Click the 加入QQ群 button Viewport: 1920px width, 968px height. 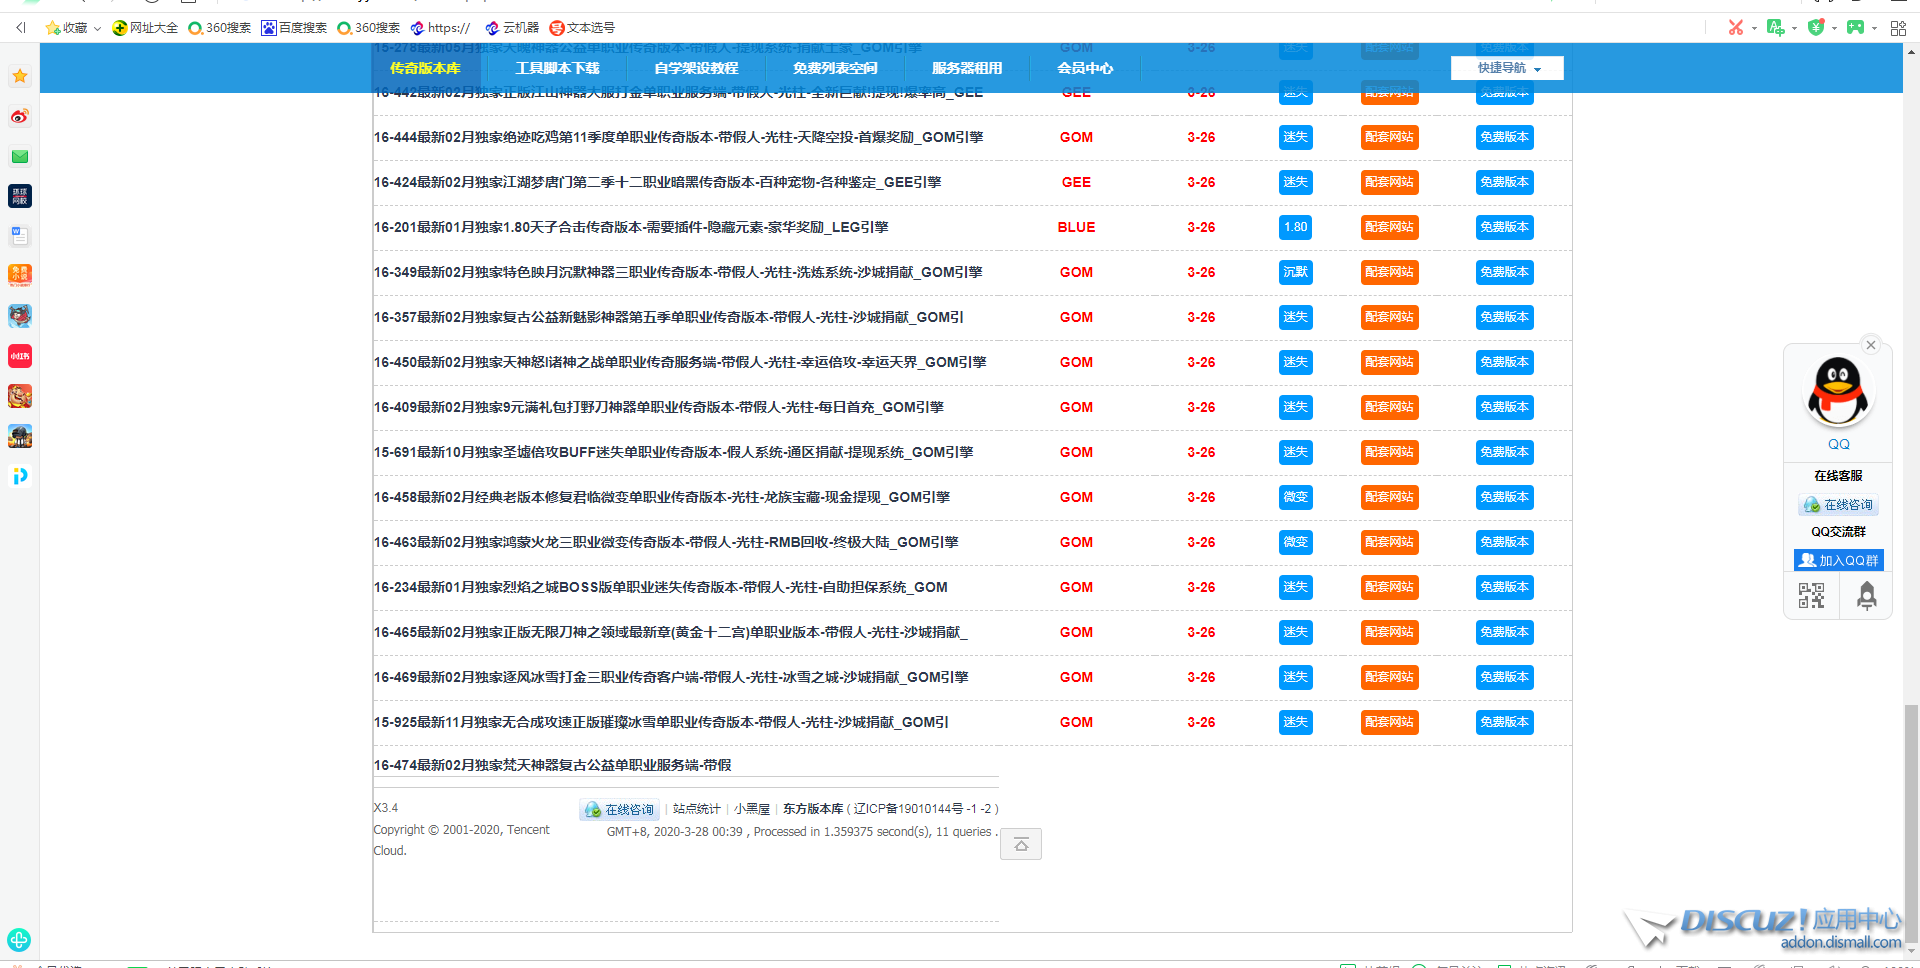[x=1838, y=560]
